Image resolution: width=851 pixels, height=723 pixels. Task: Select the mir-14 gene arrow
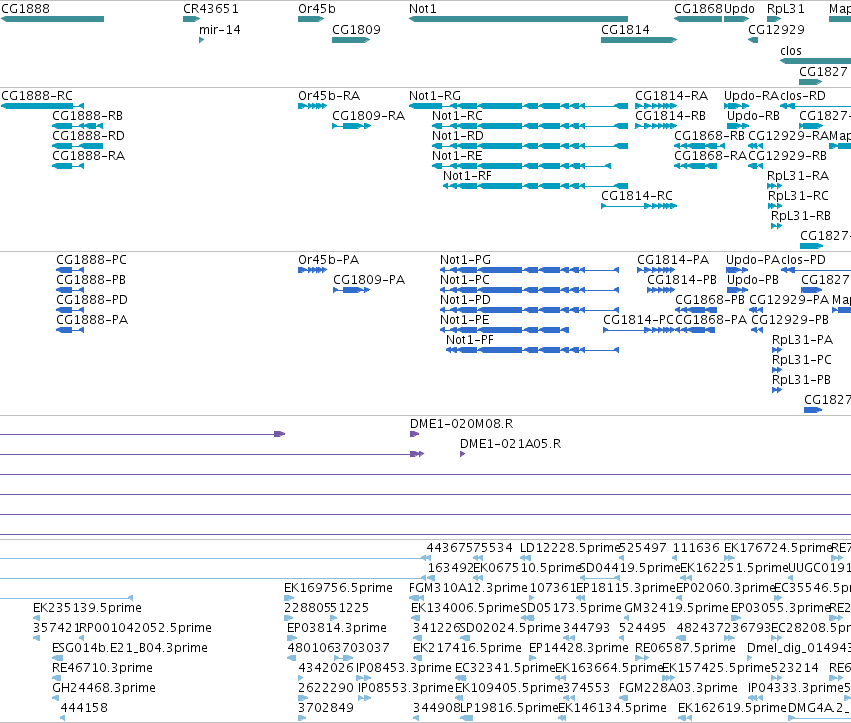201,40
